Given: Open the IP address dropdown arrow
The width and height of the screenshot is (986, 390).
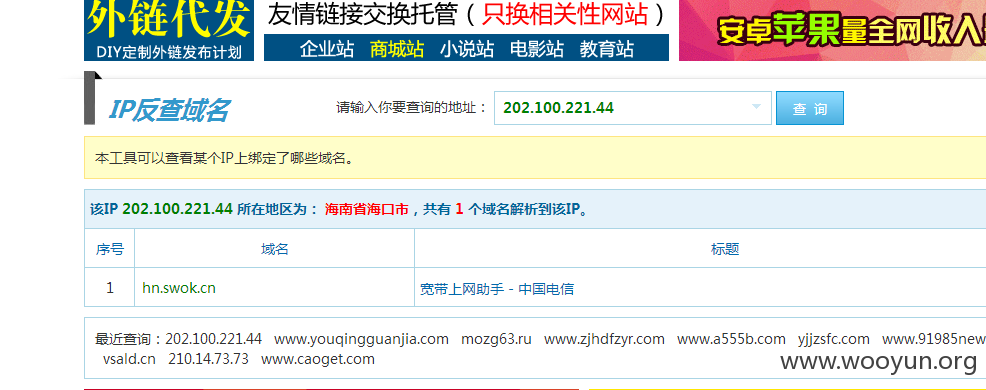Looking at the screenshot, I should click(756, 107).
